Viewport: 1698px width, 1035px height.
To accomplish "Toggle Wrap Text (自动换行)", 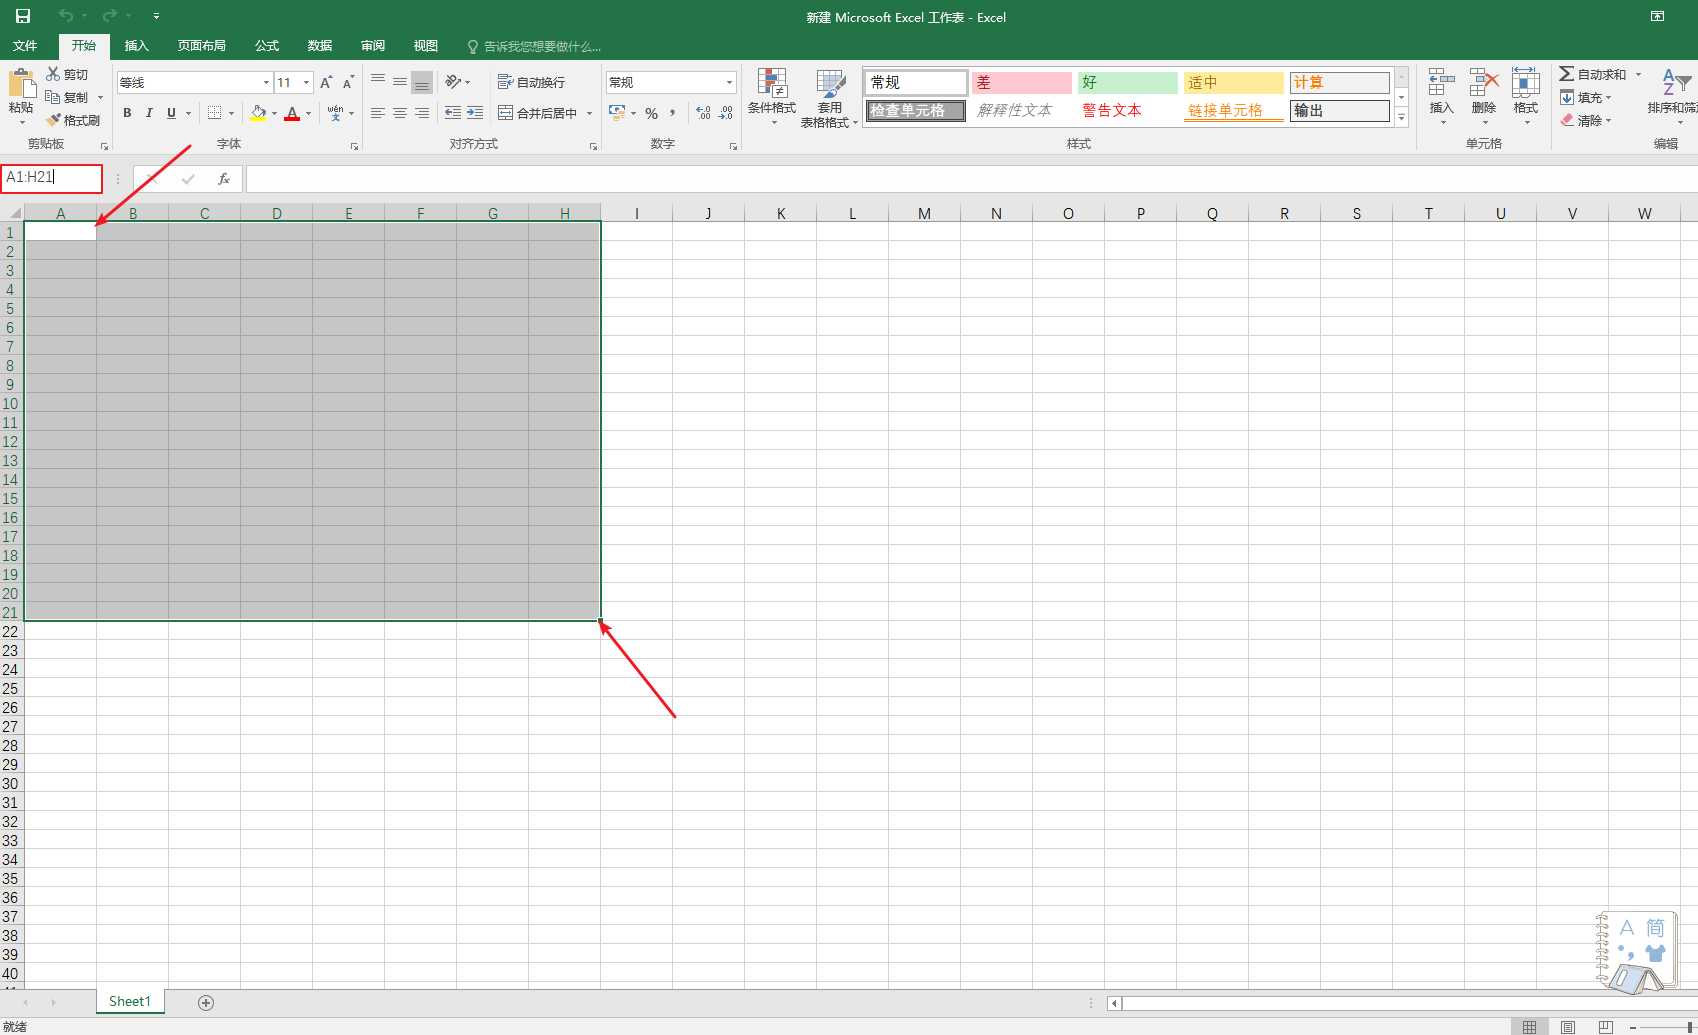I will click(x=532, y=82).
